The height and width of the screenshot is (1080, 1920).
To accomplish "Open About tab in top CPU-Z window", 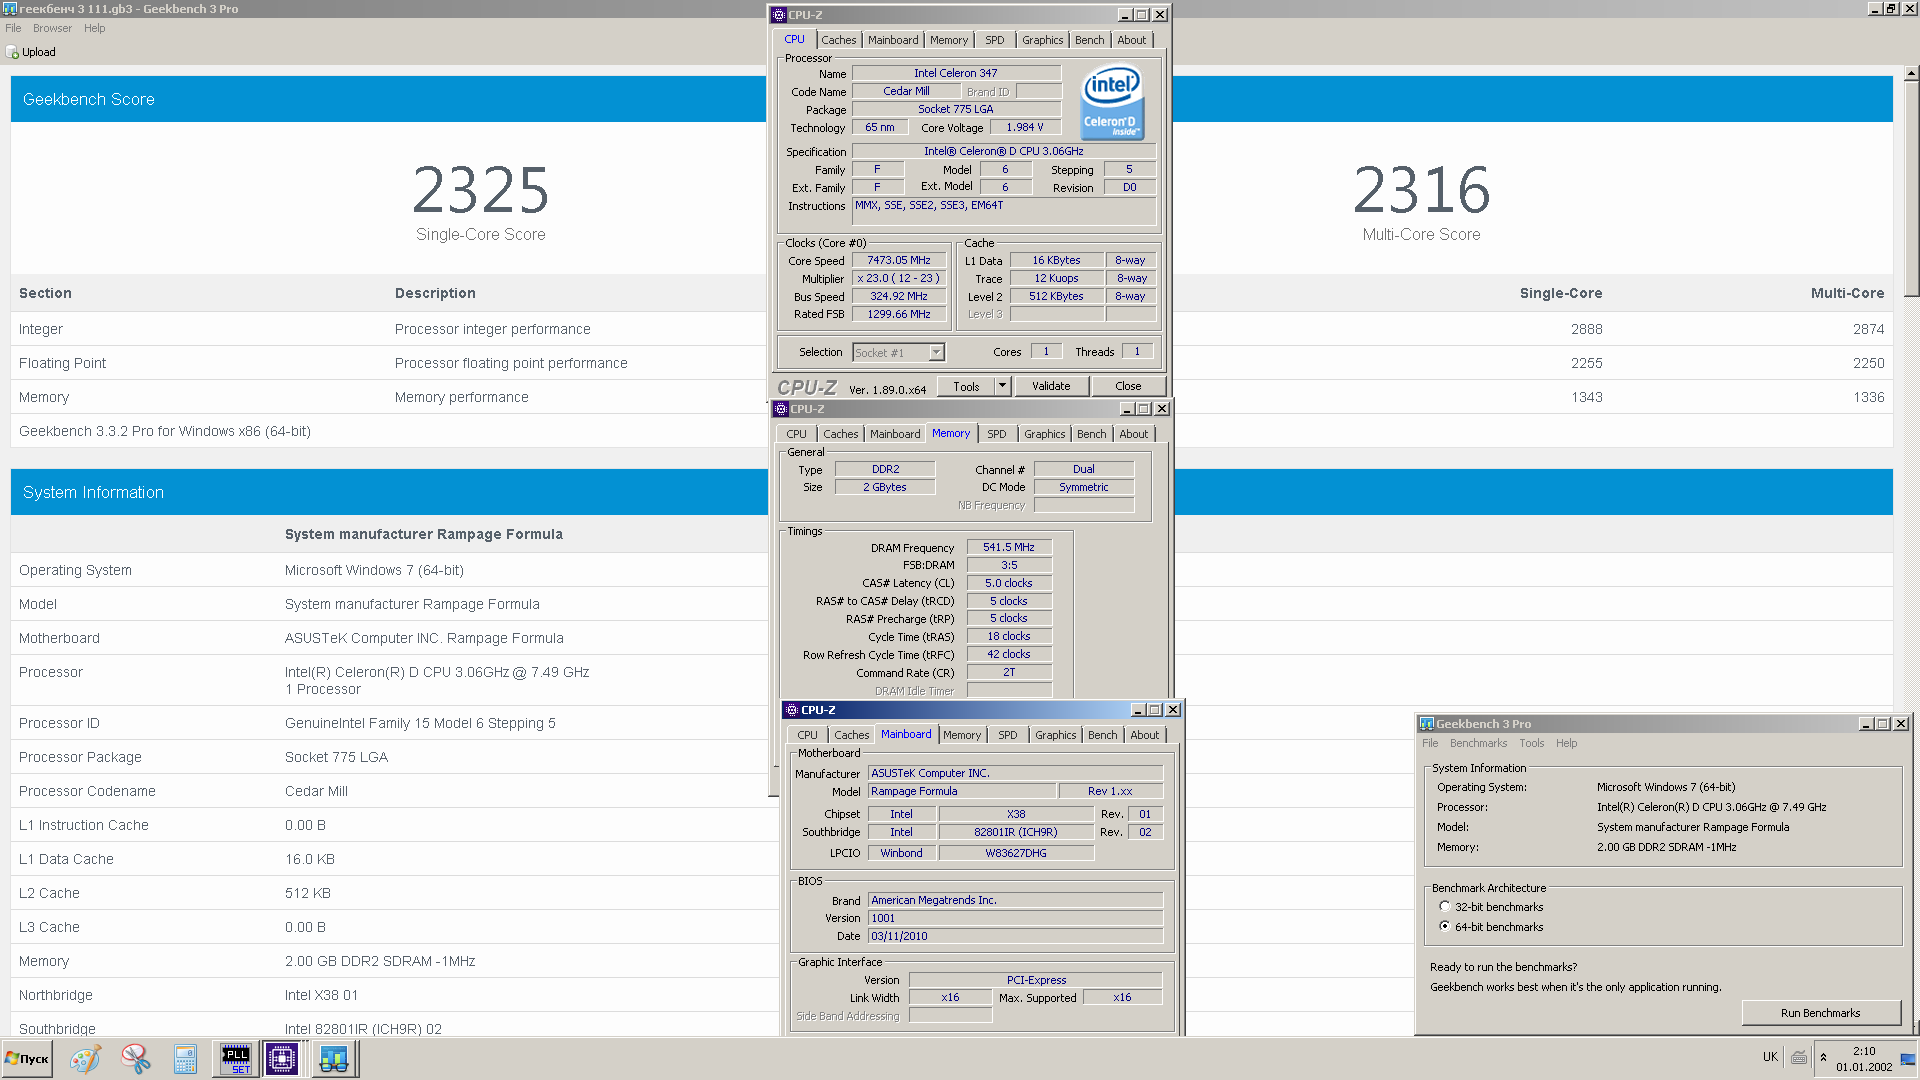I will pyautogui.click(x=1131, y=40).
